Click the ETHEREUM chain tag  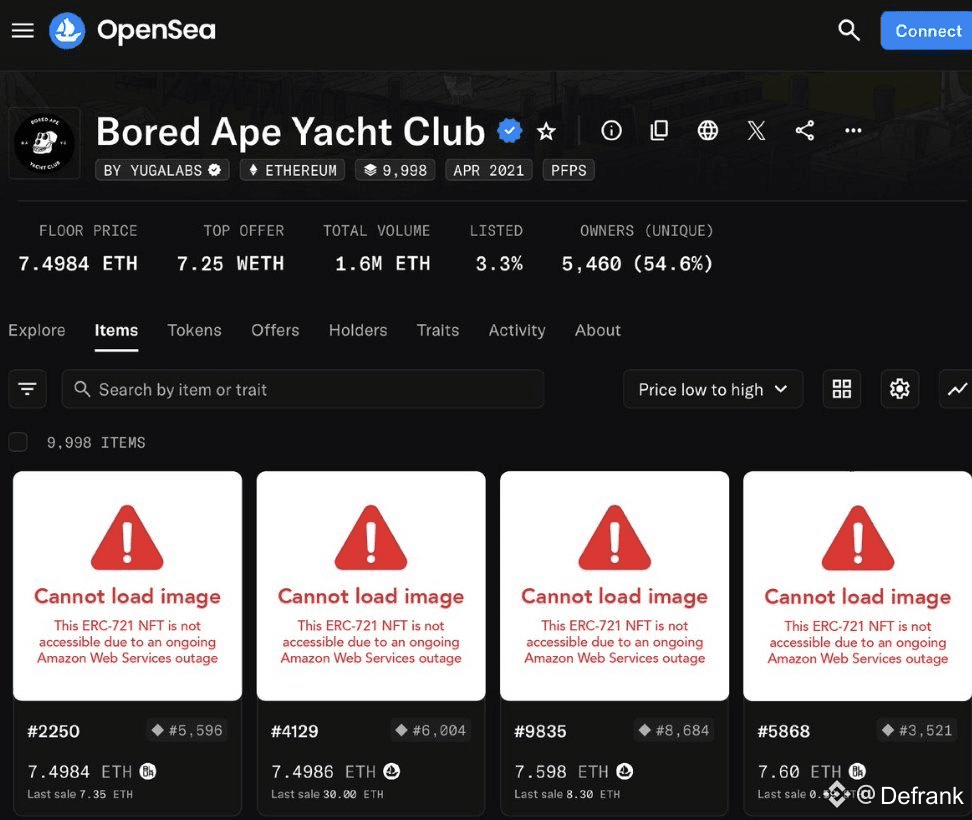click(x=293, y=170)
